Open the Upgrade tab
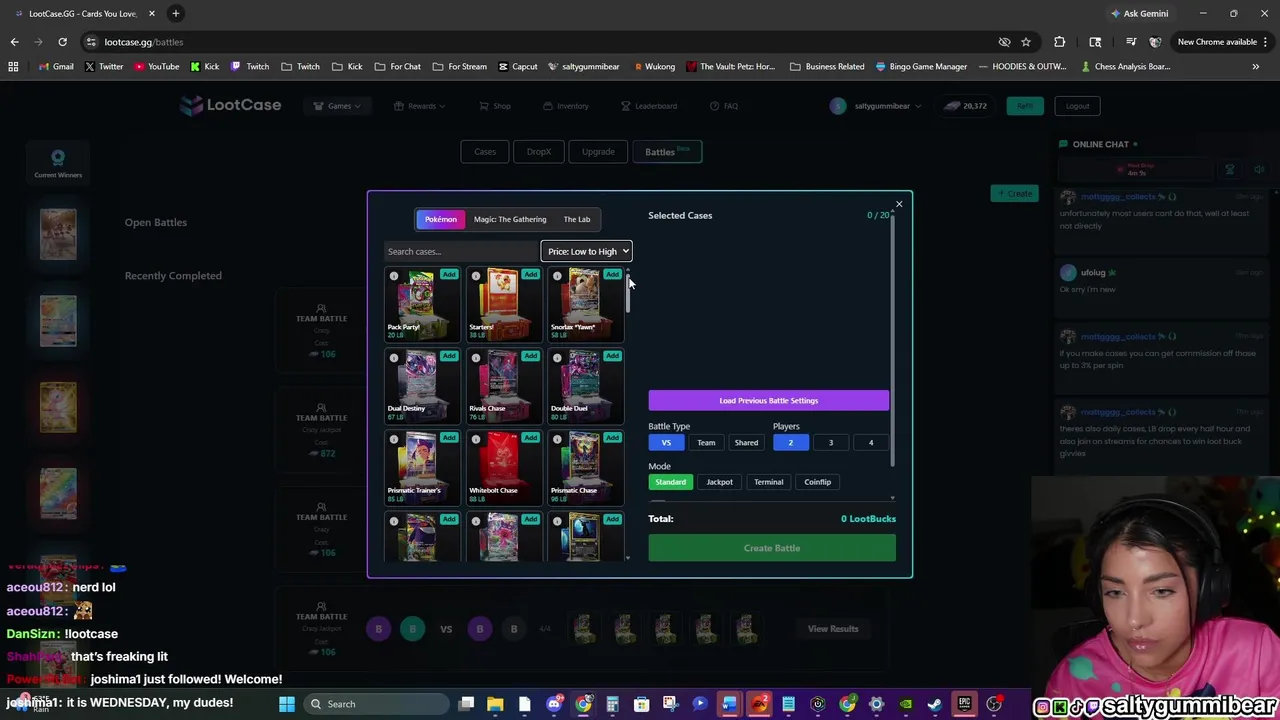Image resolution: width=1280 pixels, height=720 pixels. (x=599, y=152)
